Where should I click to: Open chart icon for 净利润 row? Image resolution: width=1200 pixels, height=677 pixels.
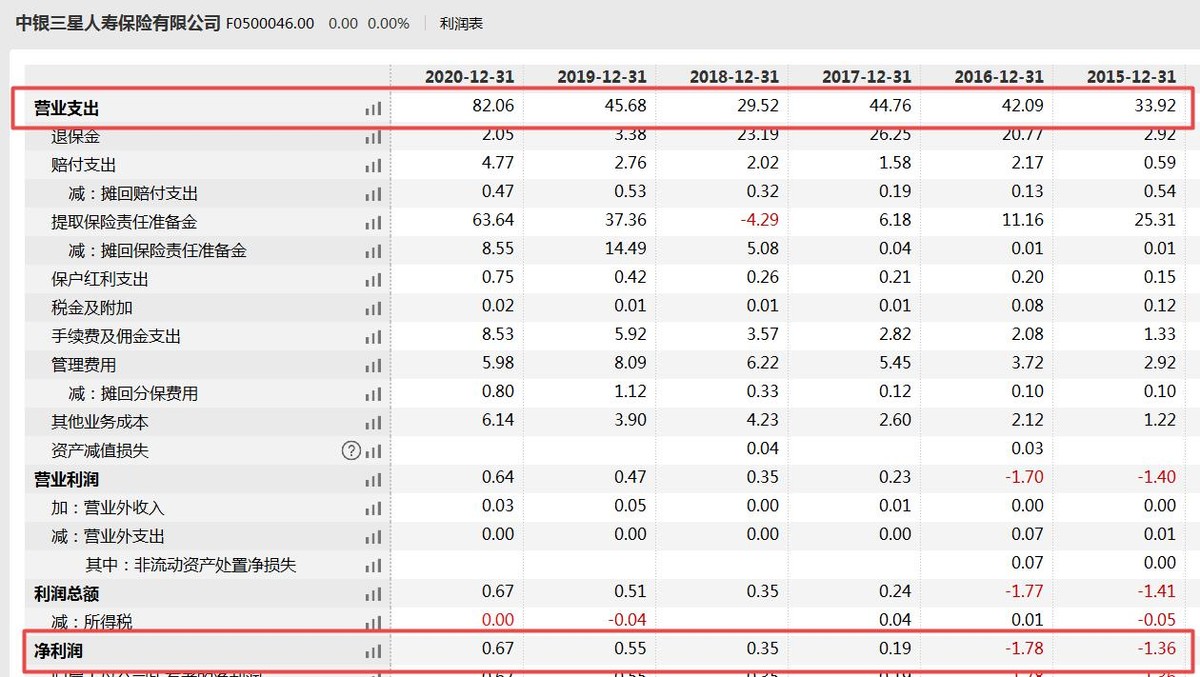pos(373,652)
